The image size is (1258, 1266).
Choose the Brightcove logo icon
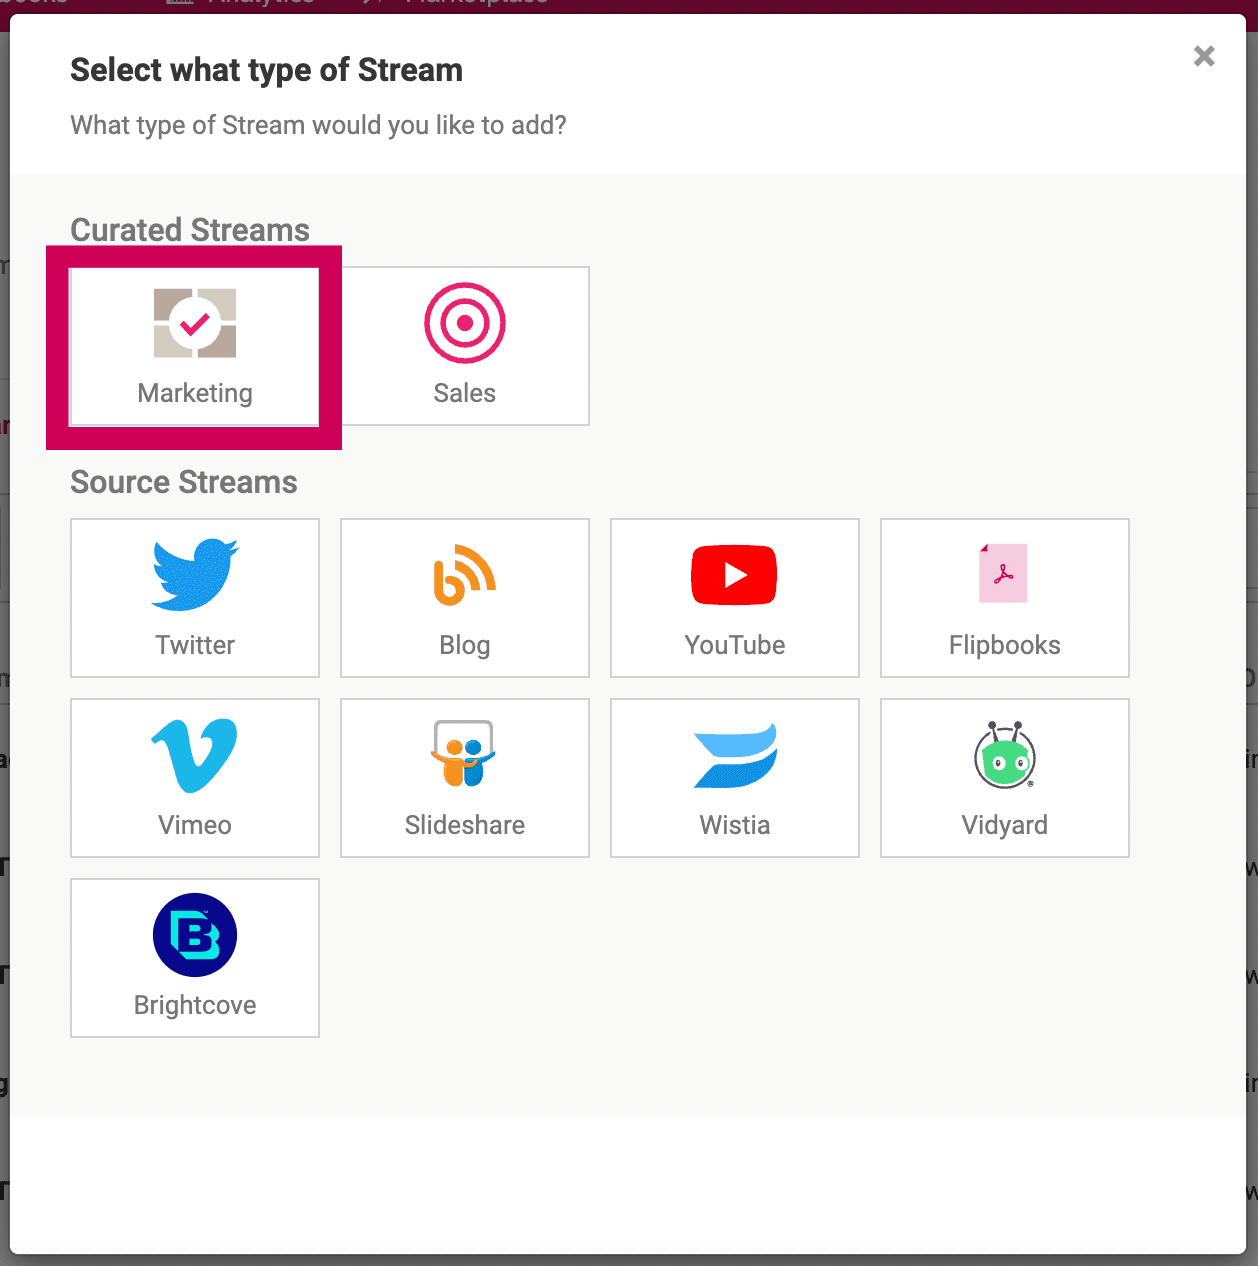tap(195, 935)
